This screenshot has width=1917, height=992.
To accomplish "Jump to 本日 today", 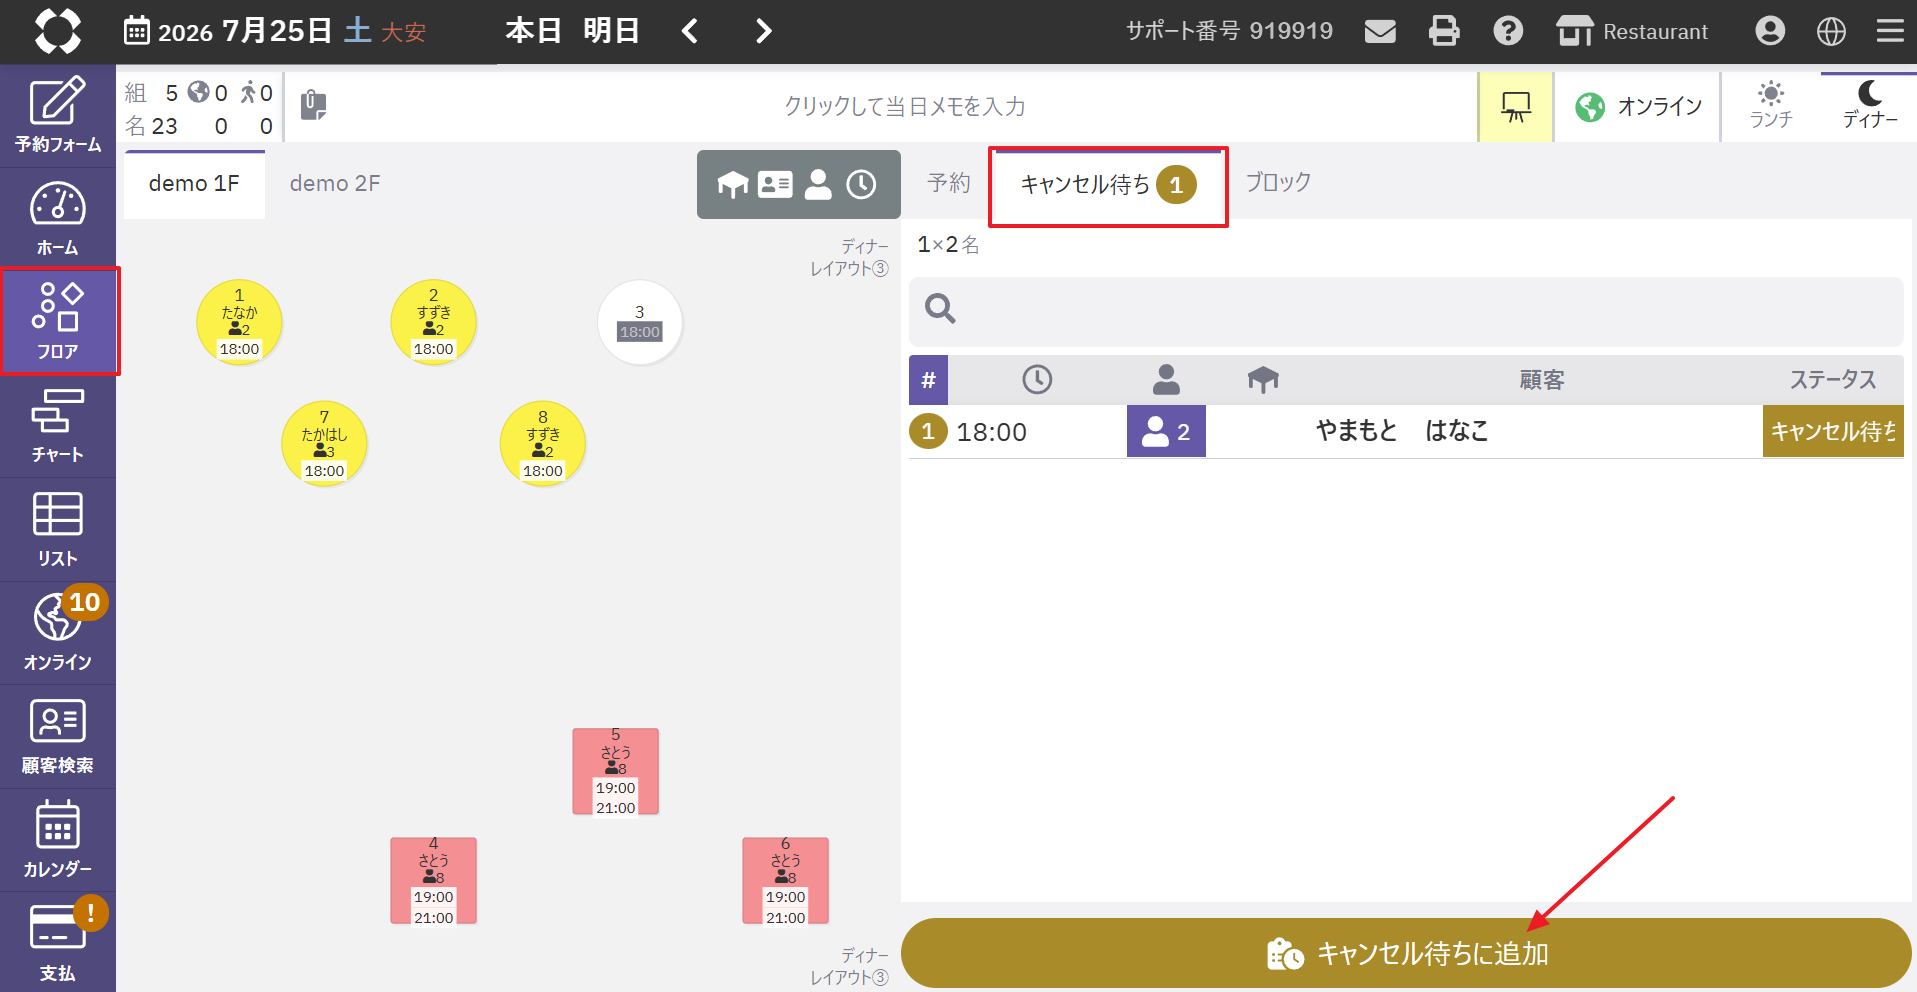I will click(x=533, y=31).
